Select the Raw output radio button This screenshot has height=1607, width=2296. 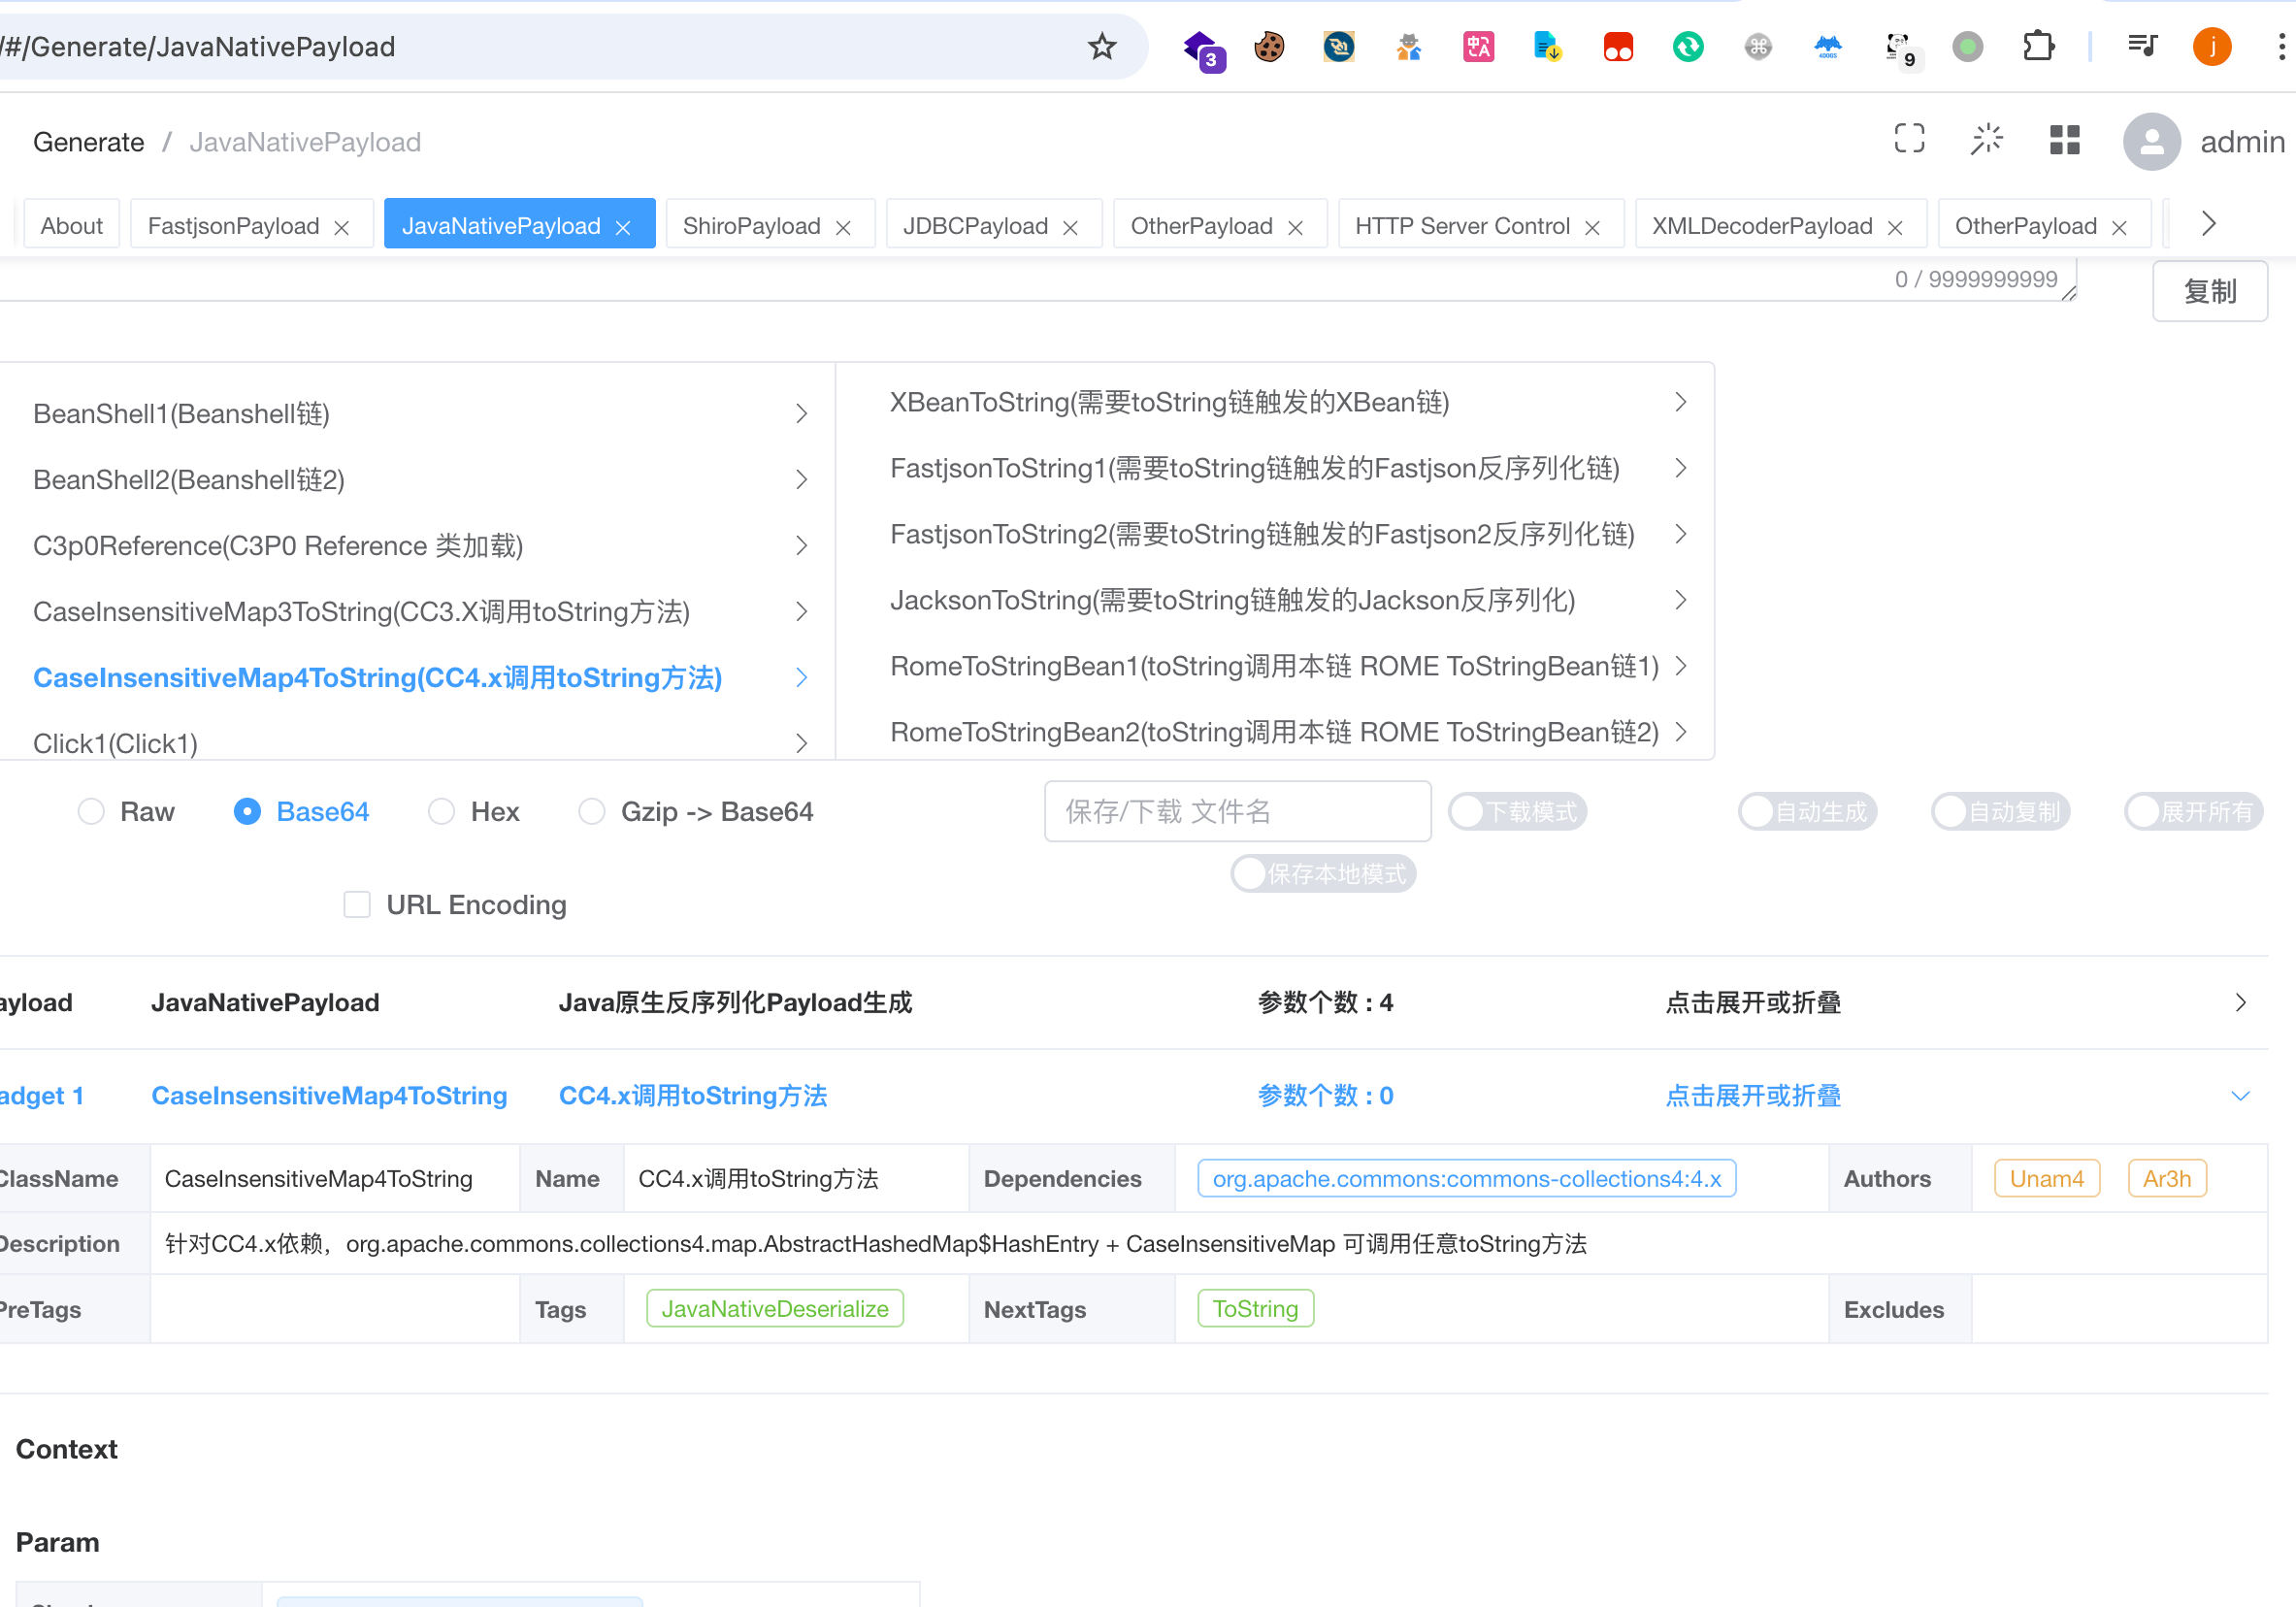(91, 811)
